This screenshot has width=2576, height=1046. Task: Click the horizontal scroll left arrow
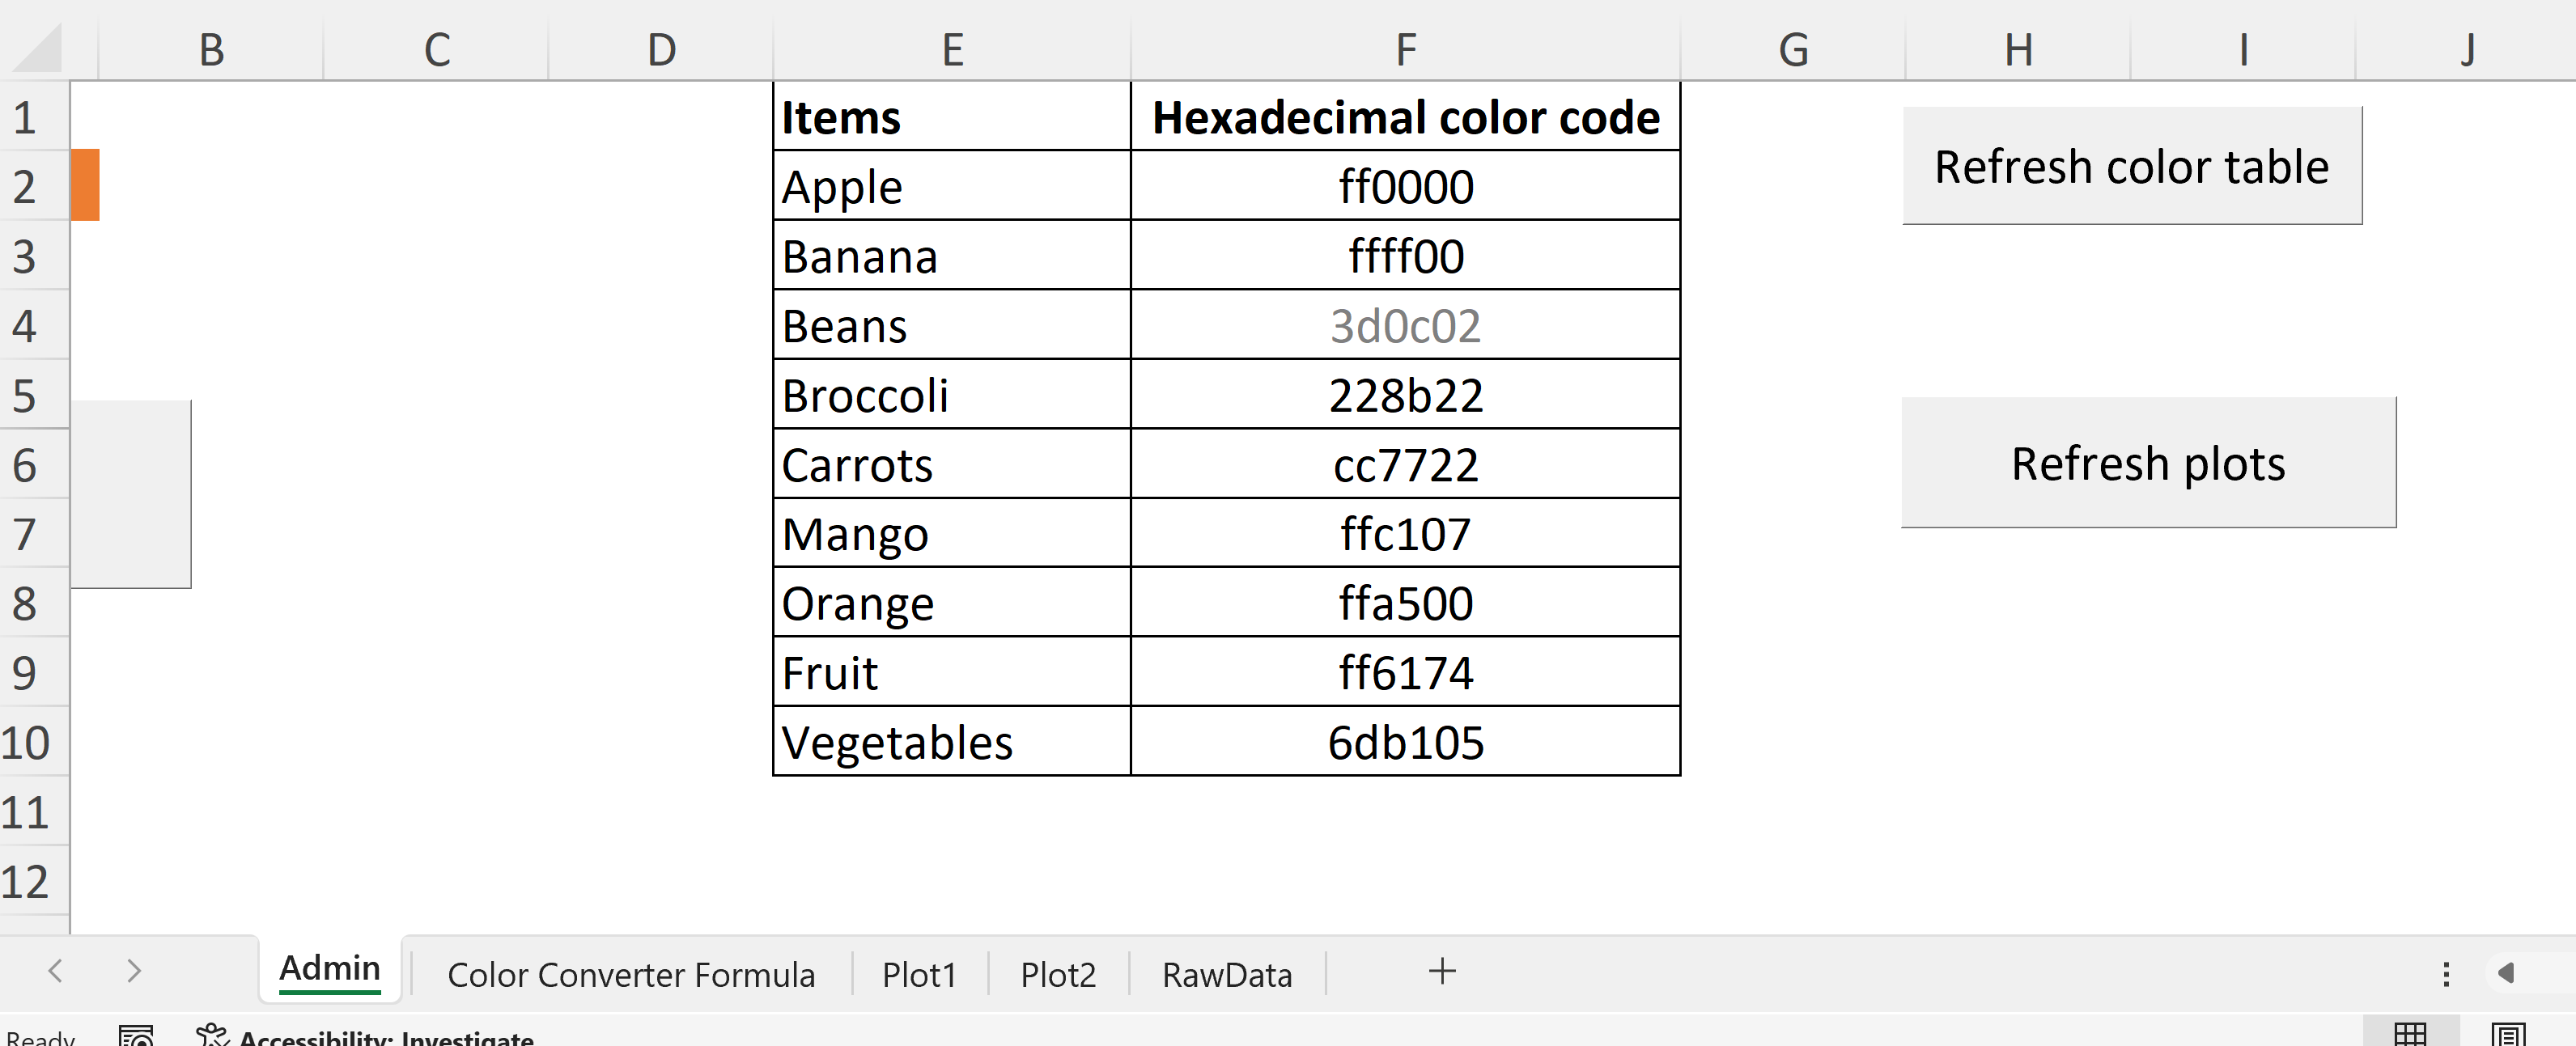click(x=2506, y=973)
